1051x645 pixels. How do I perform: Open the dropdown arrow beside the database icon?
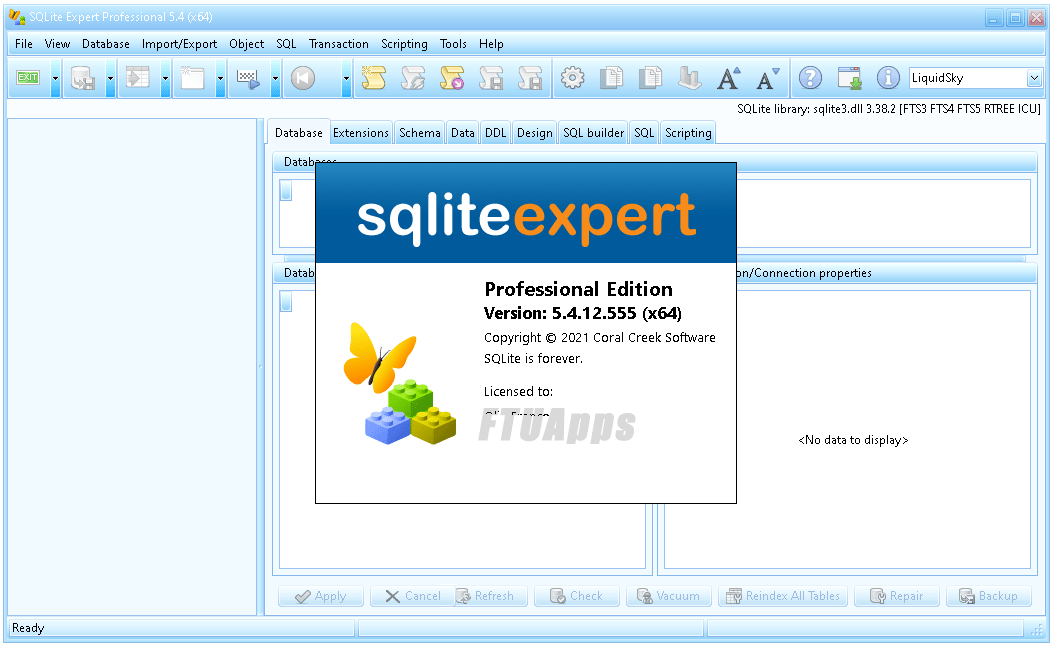pyautogui.click(x=111, y=78)
